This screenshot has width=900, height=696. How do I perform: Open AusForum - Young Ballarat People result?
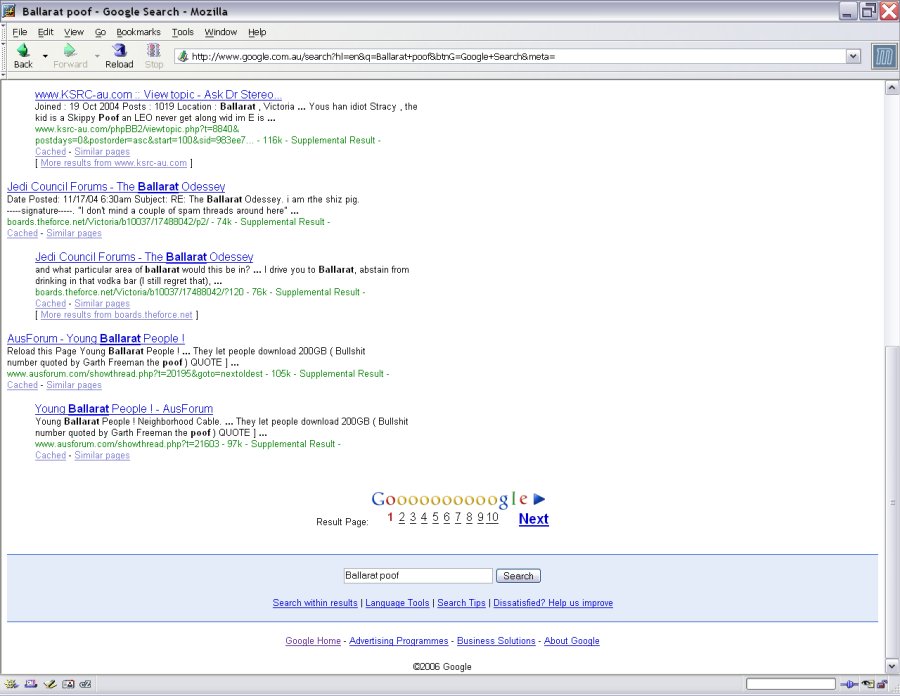point(96,339)
